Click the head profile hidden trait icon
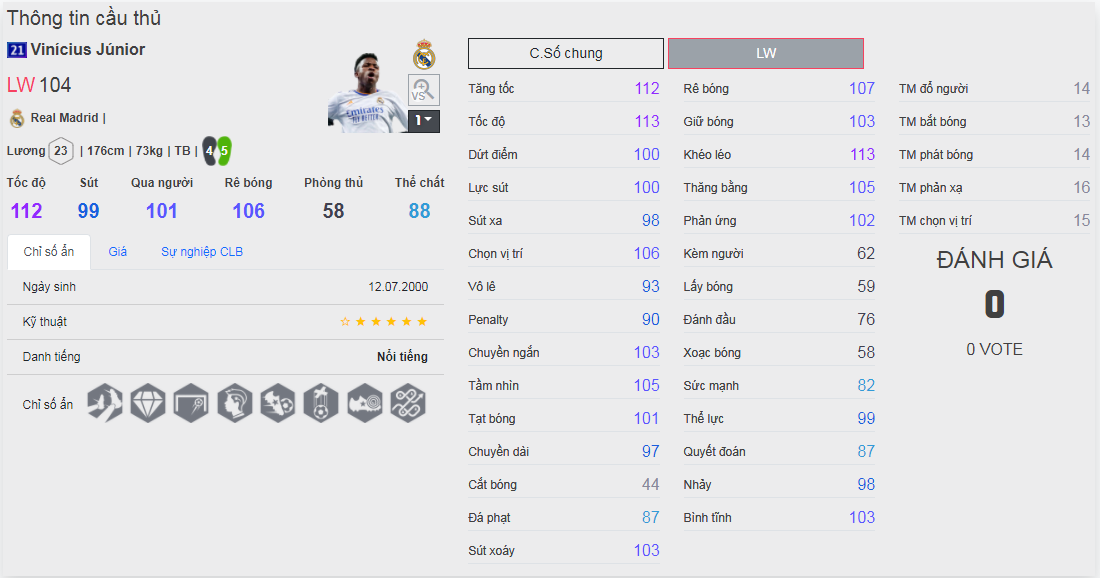 click(x=235, y=402)
